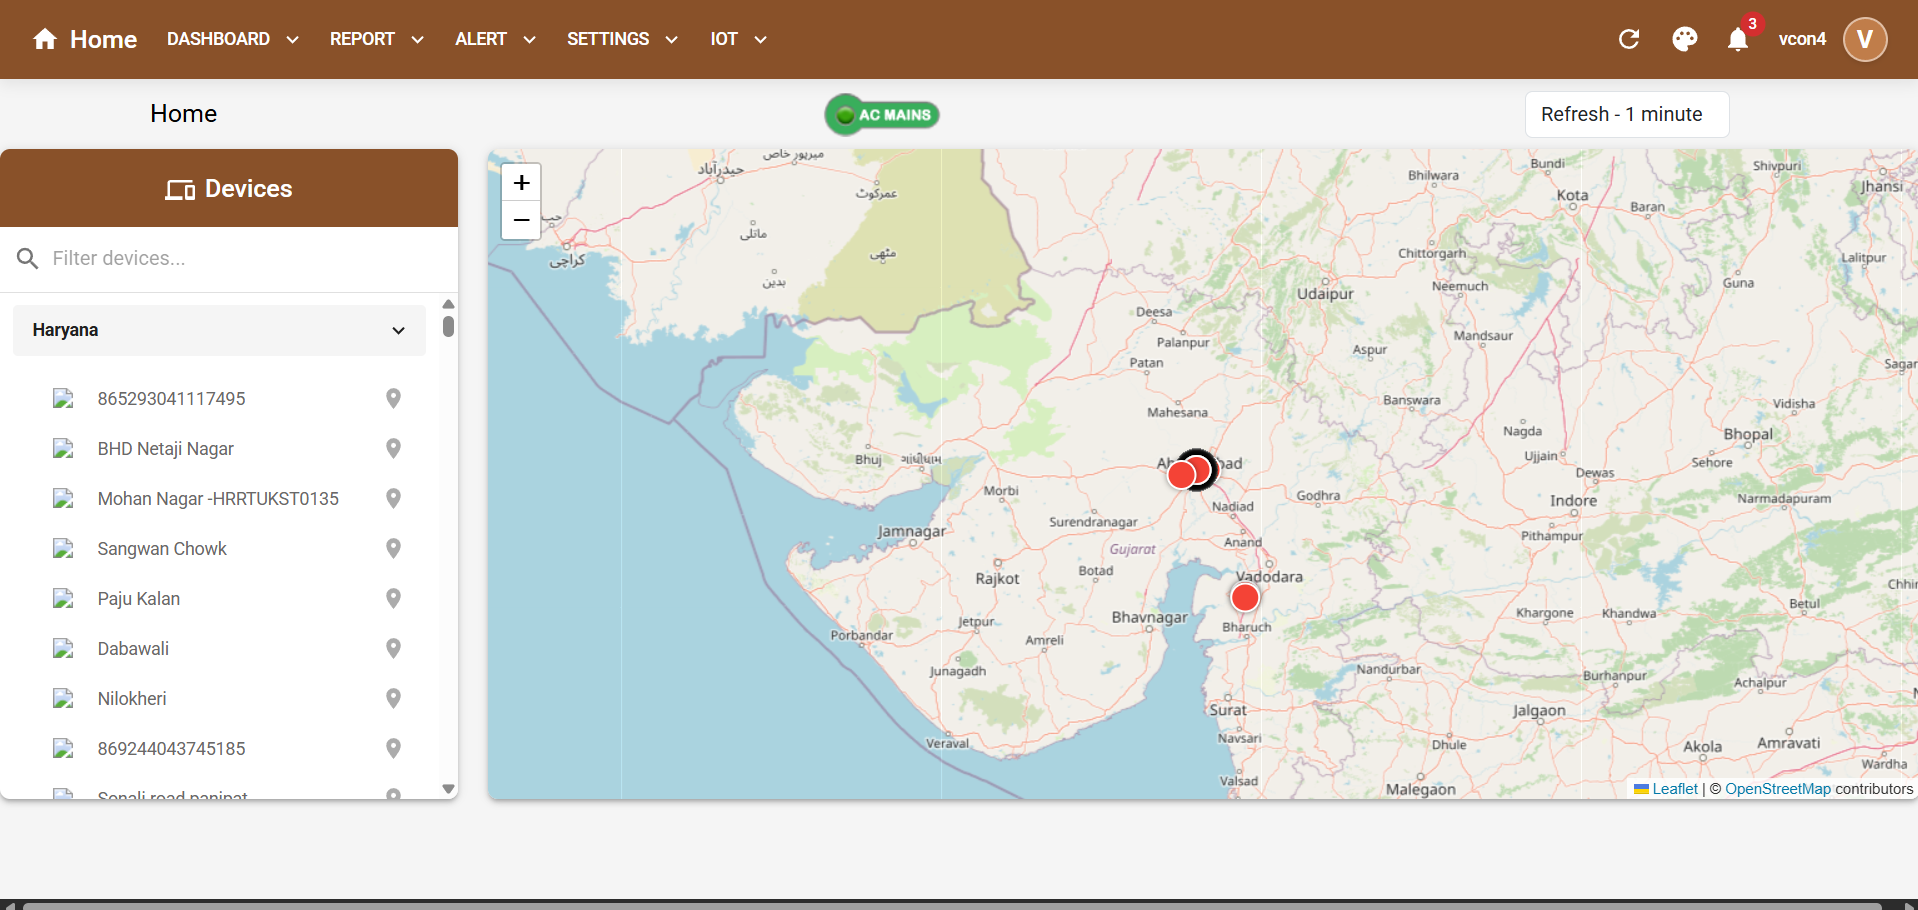Focus the Filter devices search field

[x=229, y=259]
